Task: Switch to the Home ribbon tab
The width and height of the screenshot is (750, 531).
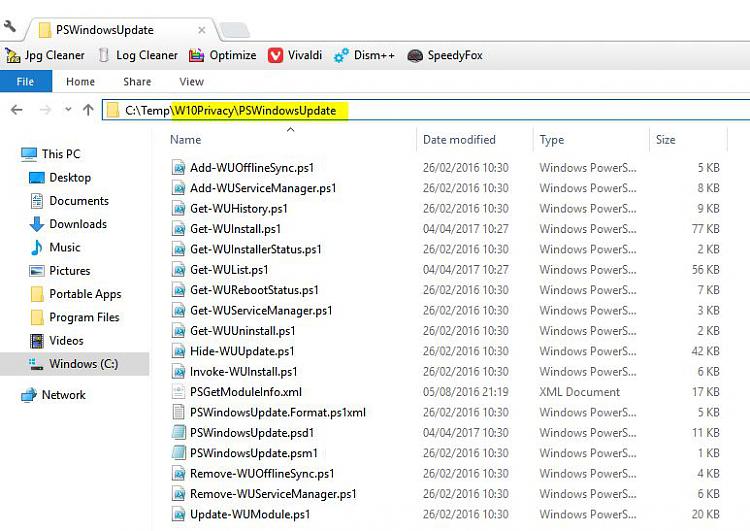Action: point(80,82)
